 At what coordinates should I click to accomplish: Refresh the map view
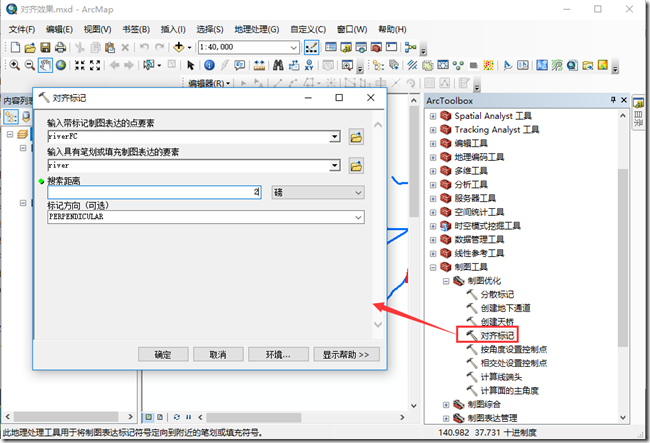[x=177, y=417]
